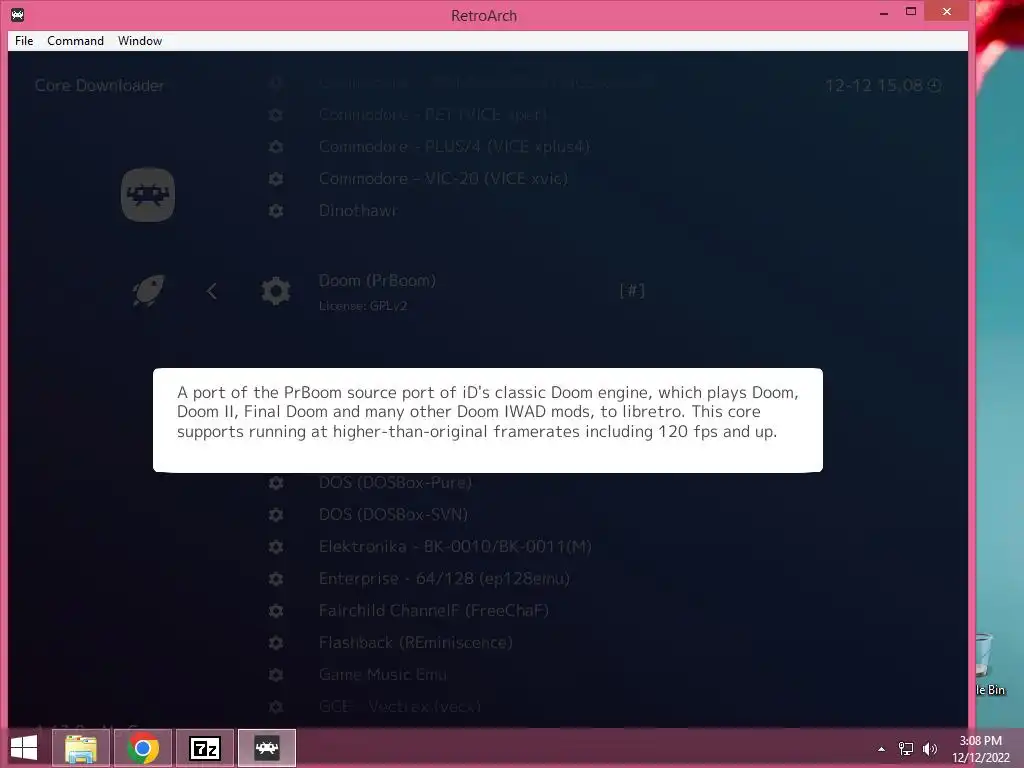Viewport: 1024px width, 768px height.
Task: Click the gear icon next to Elektronika
Action: (x=276, y=547)
